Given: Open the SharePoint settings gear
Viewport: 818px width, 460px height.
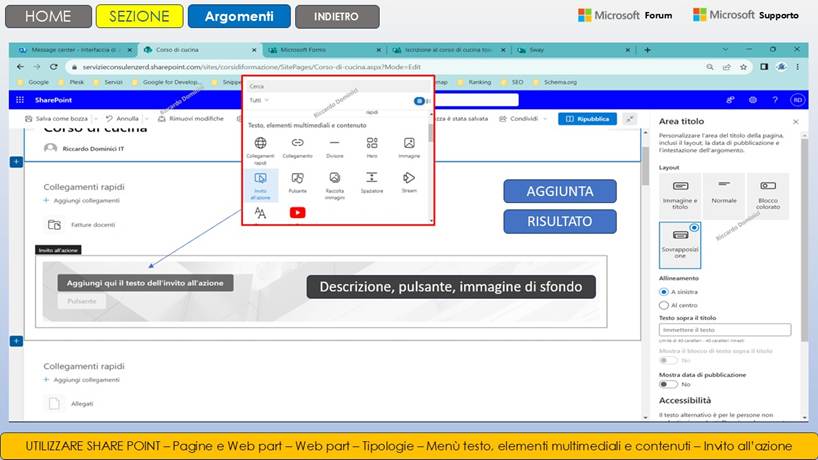Looking at the screenshot, I should point(752,100).
